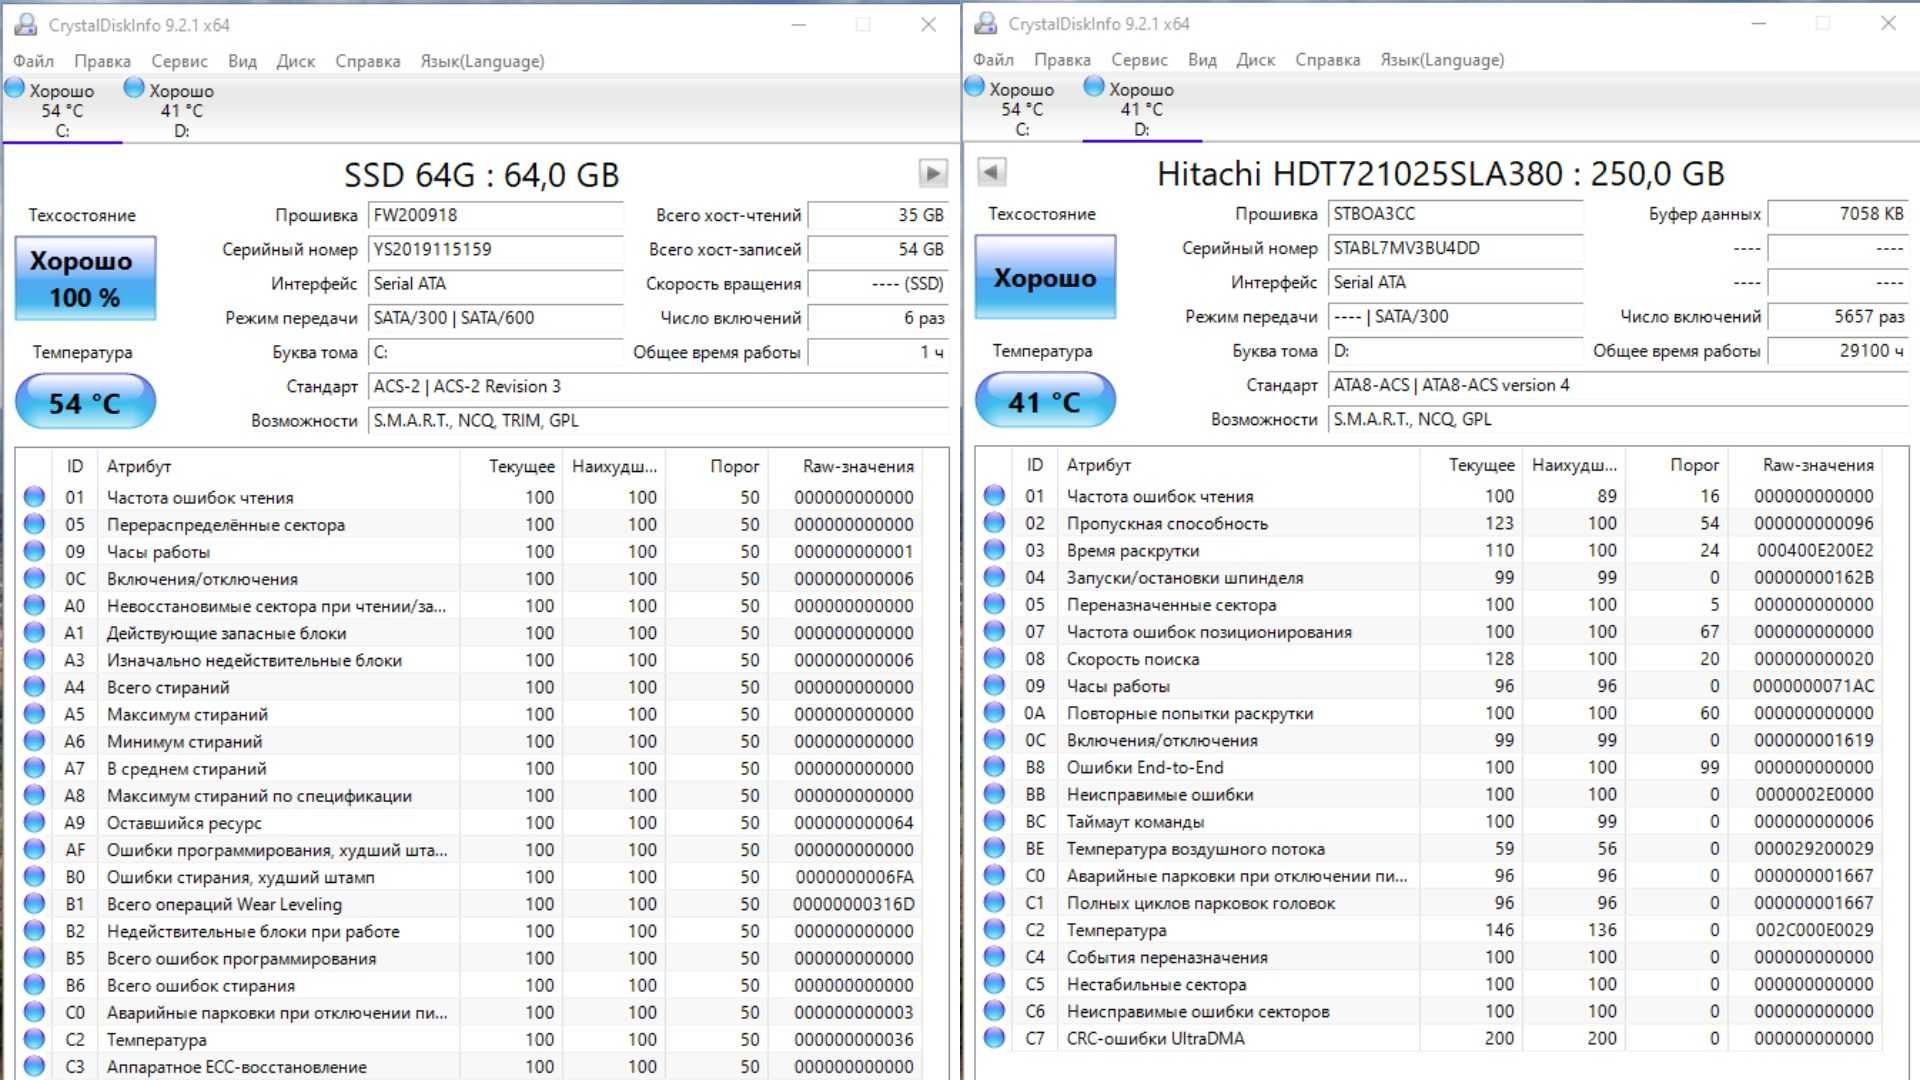Click status icon for Температура воздушного потока
The image size is (1920, 1080).
994,848
